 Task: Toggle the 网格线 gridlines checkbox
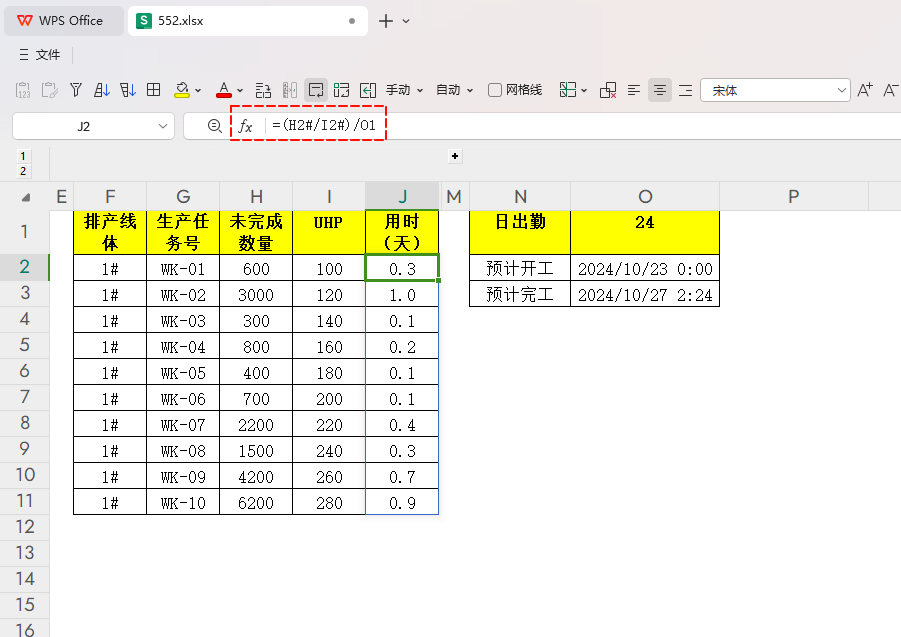[x=495, y=90]
